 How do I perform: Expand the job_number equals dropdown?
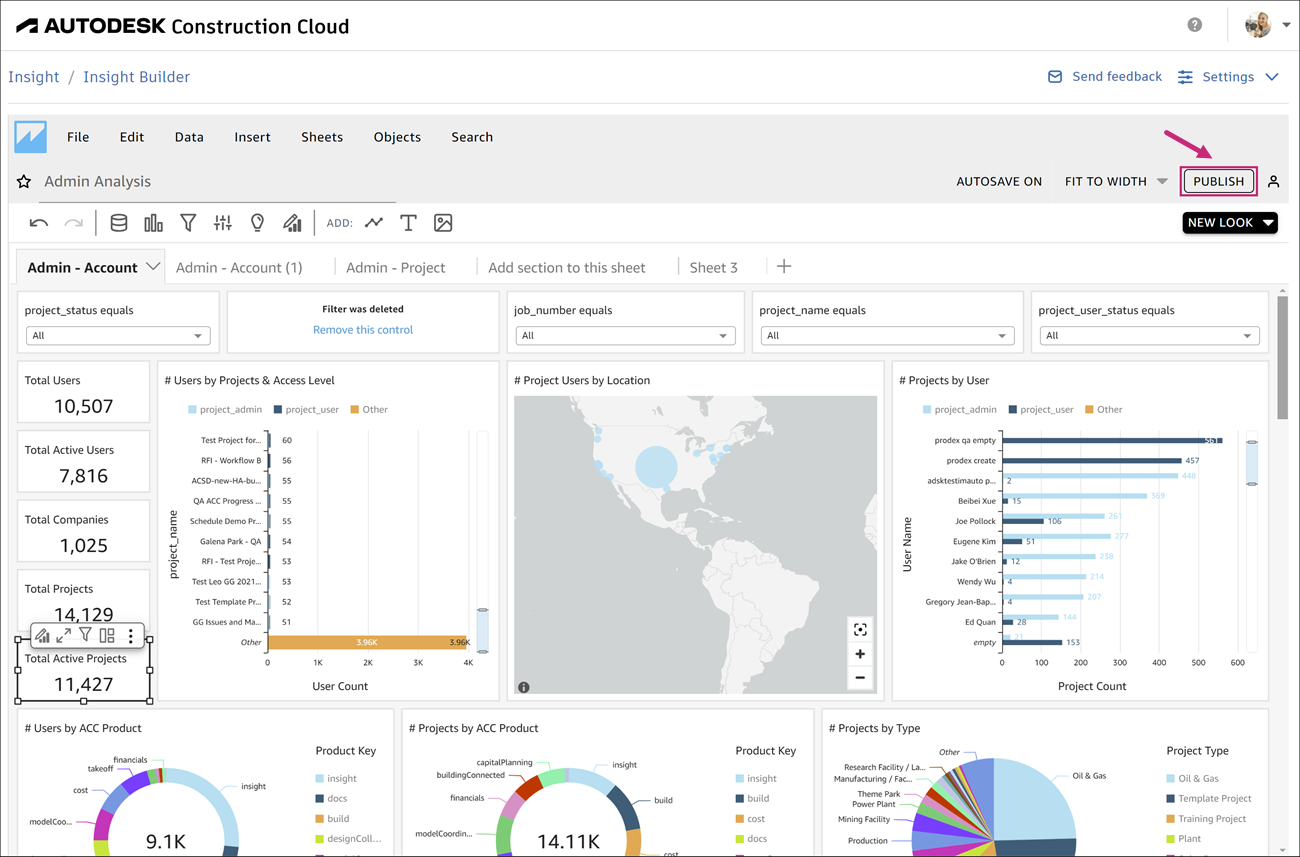click(x=625, y=336)
